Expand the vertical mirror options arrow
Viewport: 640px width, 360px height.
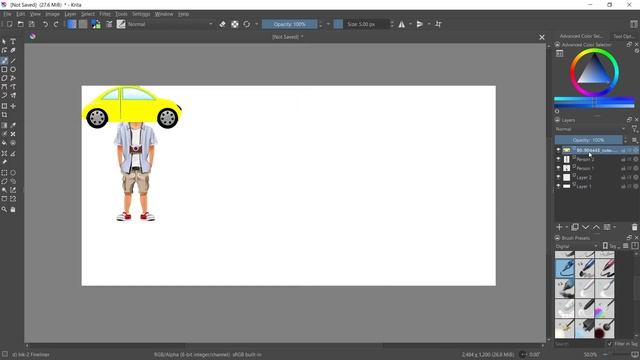click(429, 24)
